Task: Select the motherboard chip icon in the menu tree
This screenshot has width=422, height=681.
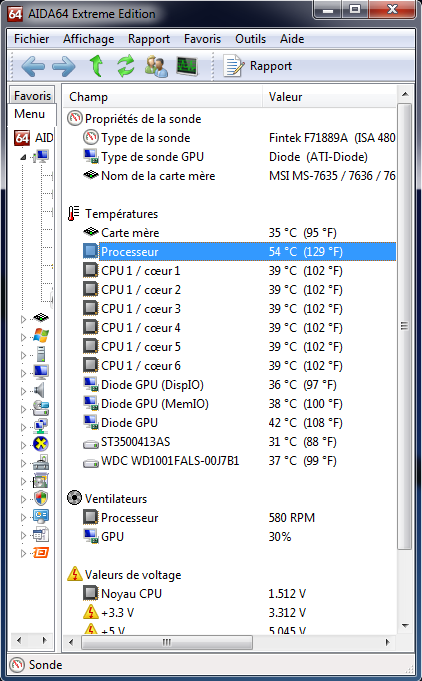Action: (x=41, y=317)
